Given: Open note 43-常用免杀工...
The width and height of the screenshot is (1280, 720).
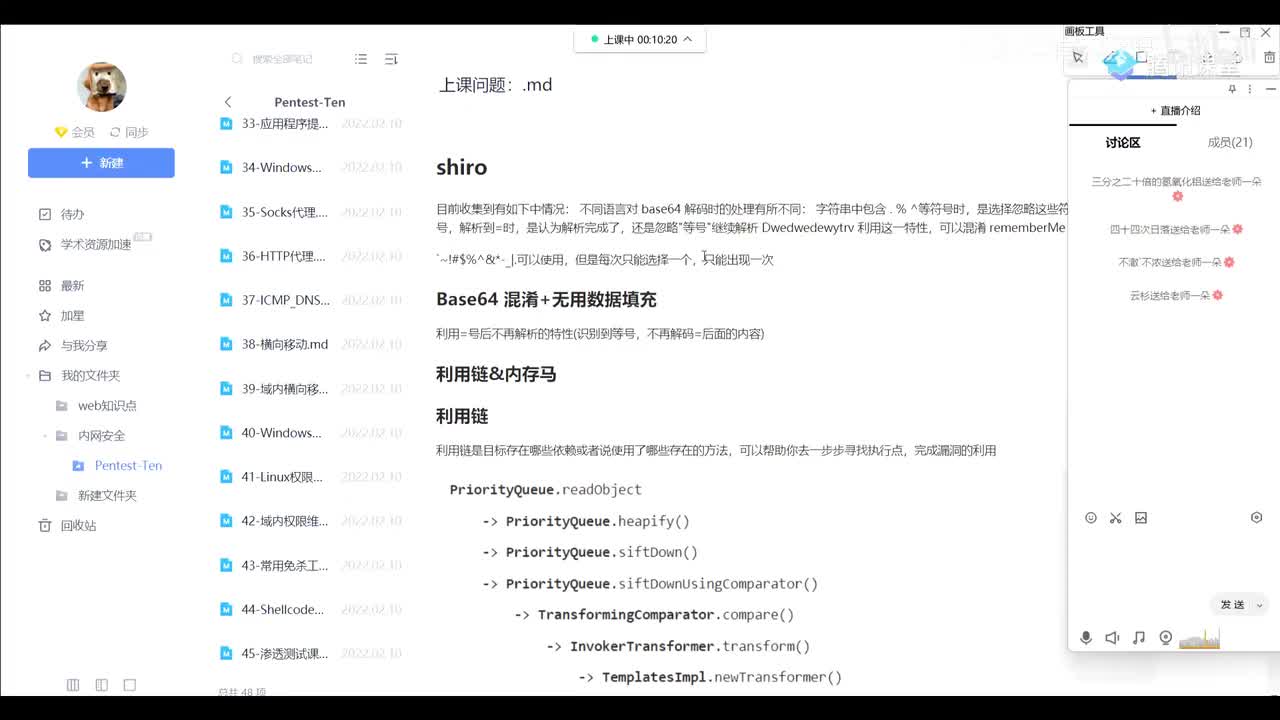Looking at the screenshot, I should [310, 565].
